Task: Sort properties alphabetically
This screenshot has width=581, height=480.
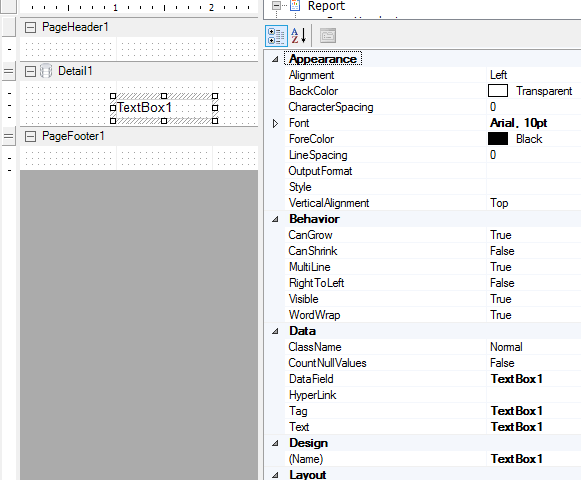Action: (x=299, y=36)
